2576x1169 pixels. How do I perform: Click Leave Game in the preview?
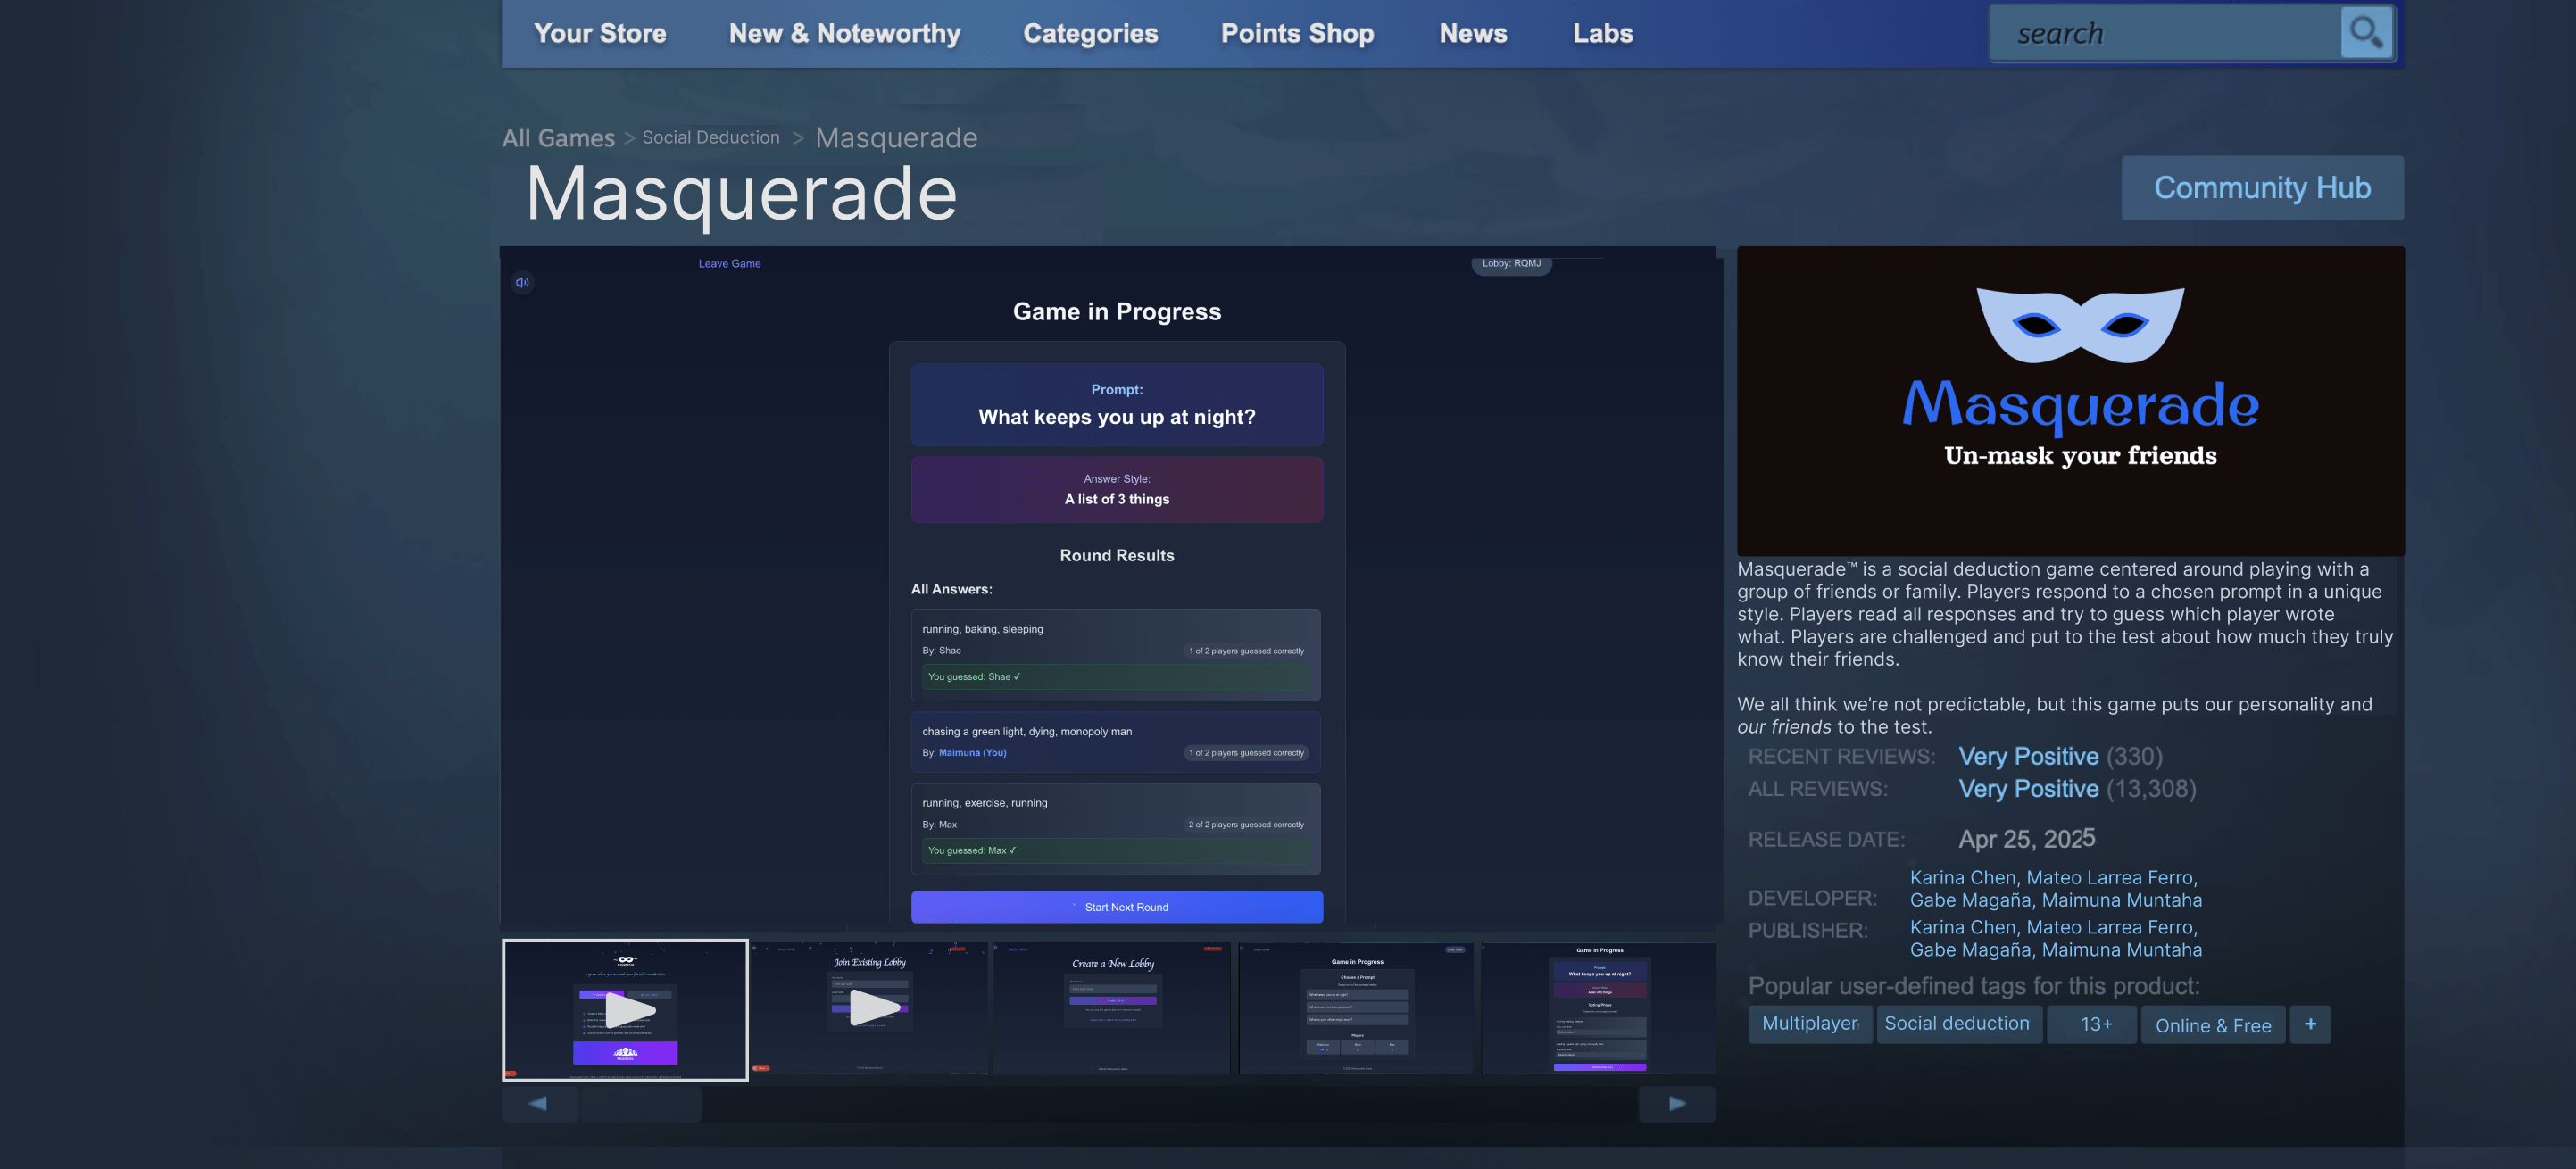tap(729, 264)
